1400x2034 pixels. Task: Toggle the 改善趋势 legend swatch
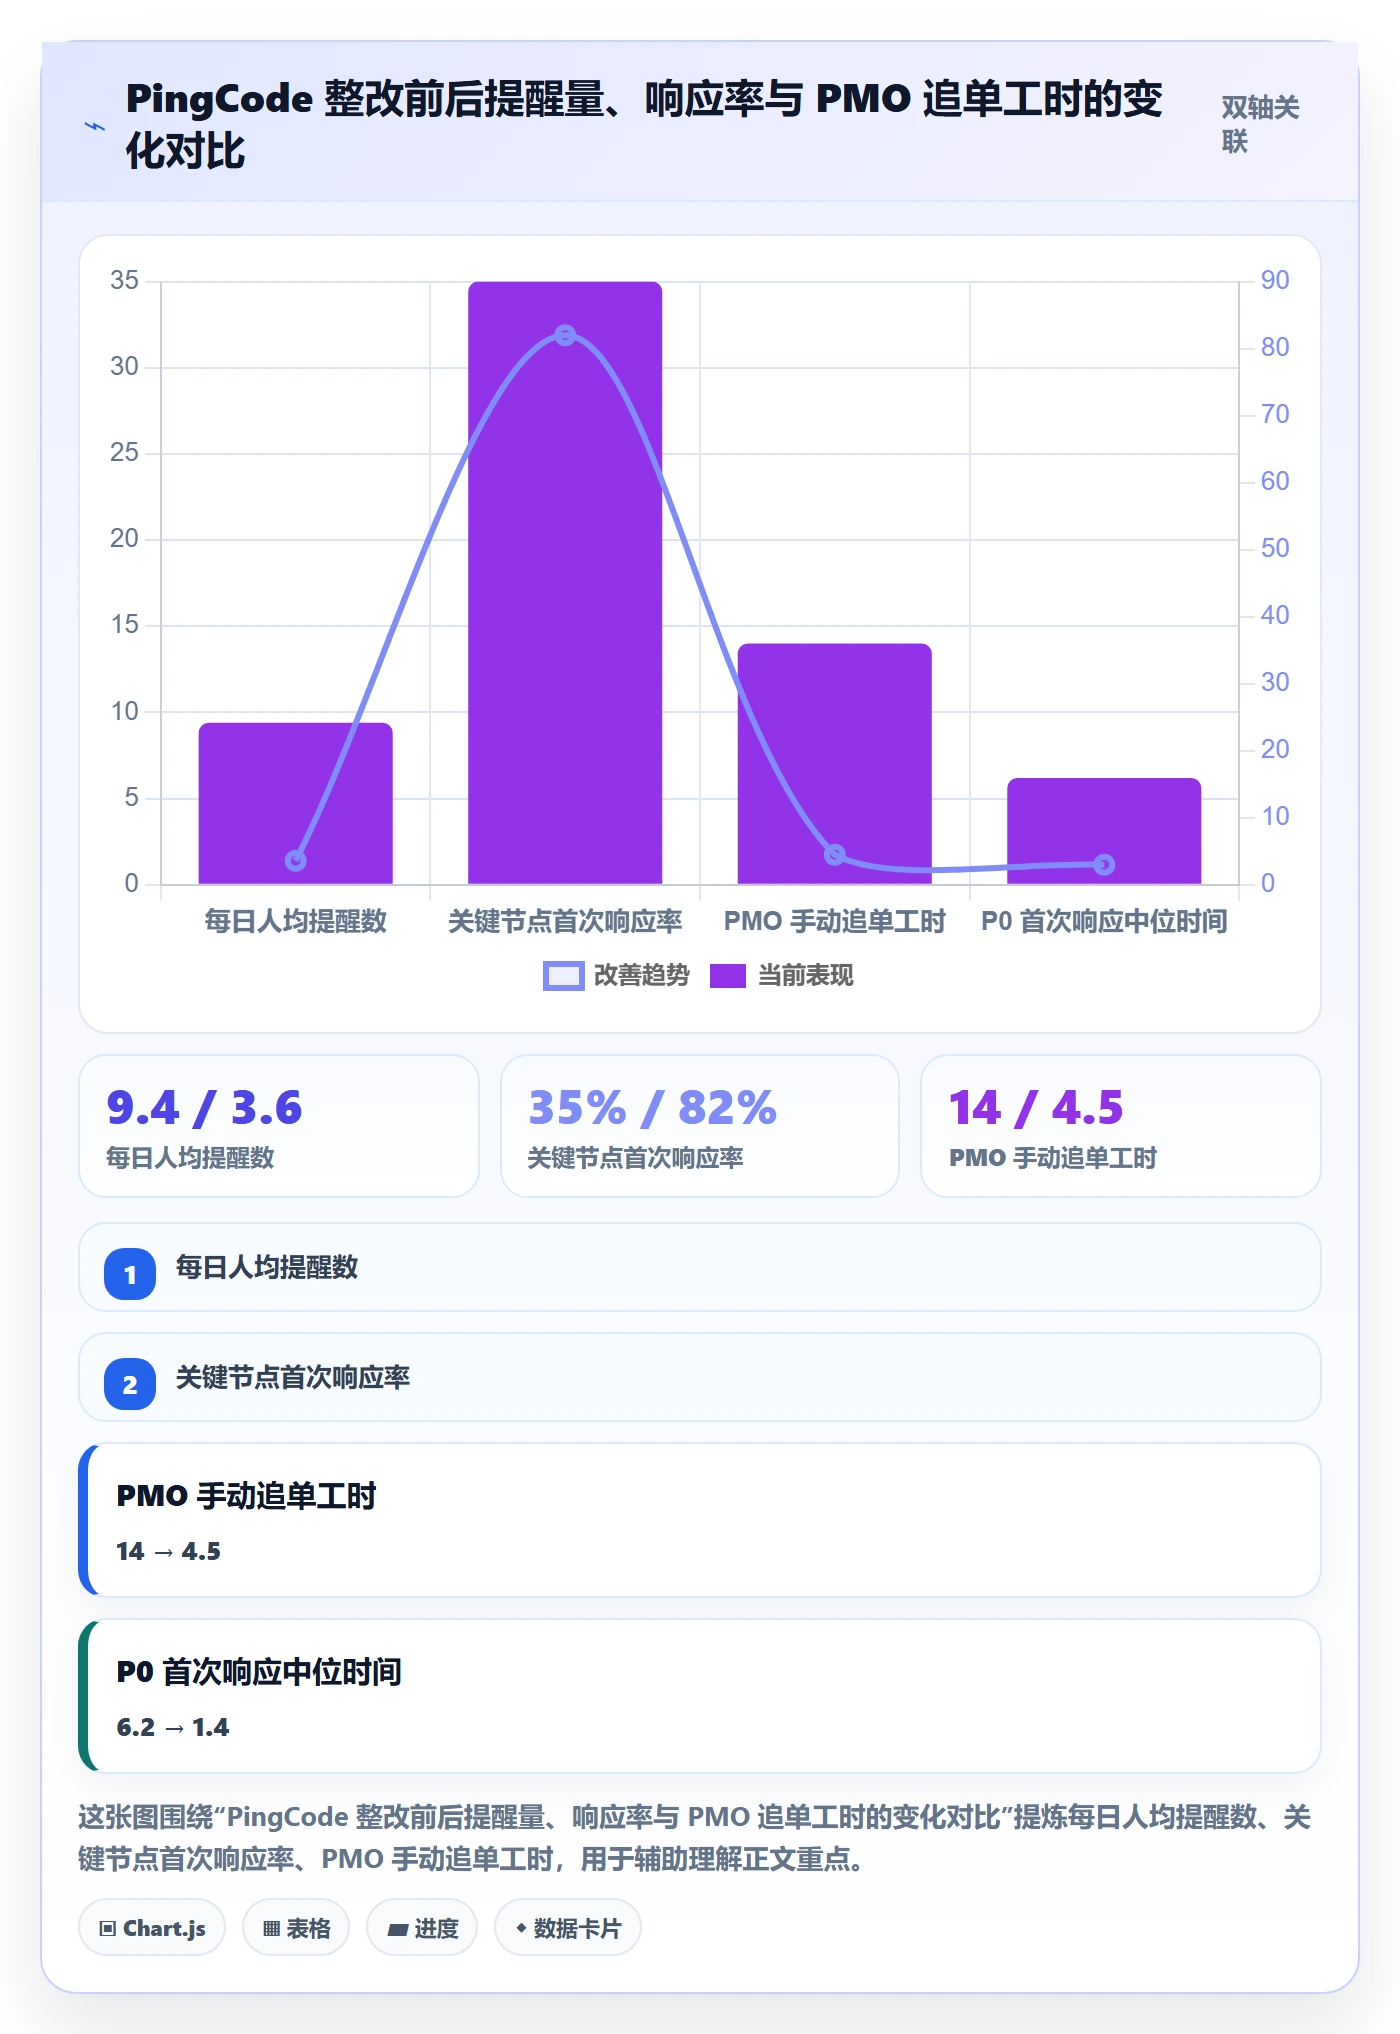click(x=563, y=976)
